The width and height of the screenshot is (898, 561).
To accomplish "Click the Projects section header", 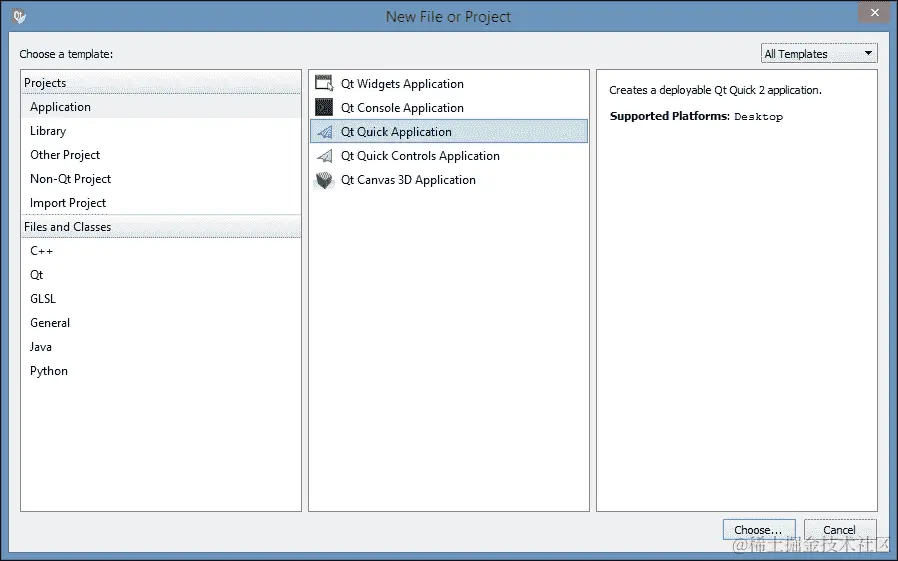I will pos(161,83).
